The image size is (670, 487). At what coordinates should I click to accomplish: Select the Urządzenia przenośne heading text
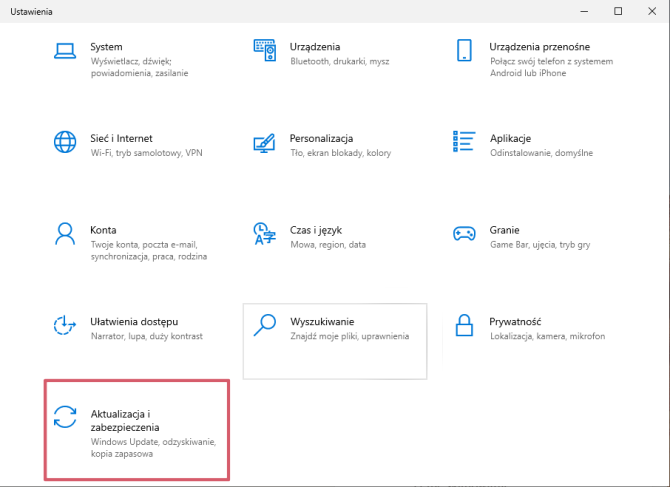[x=539, y=46]
